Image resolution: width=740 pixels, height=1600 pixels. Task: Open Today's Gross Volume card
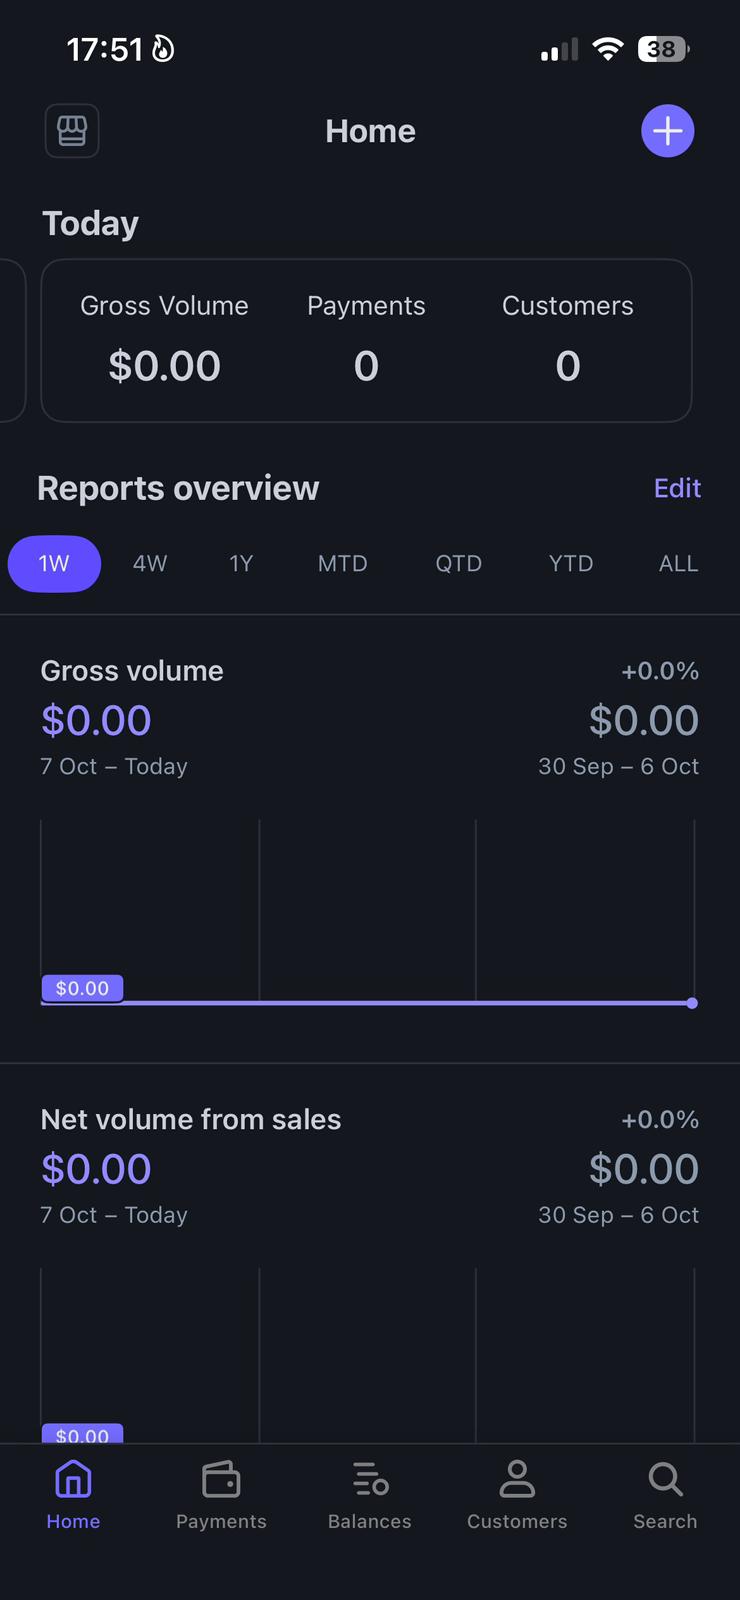click(x=165, y=340)
